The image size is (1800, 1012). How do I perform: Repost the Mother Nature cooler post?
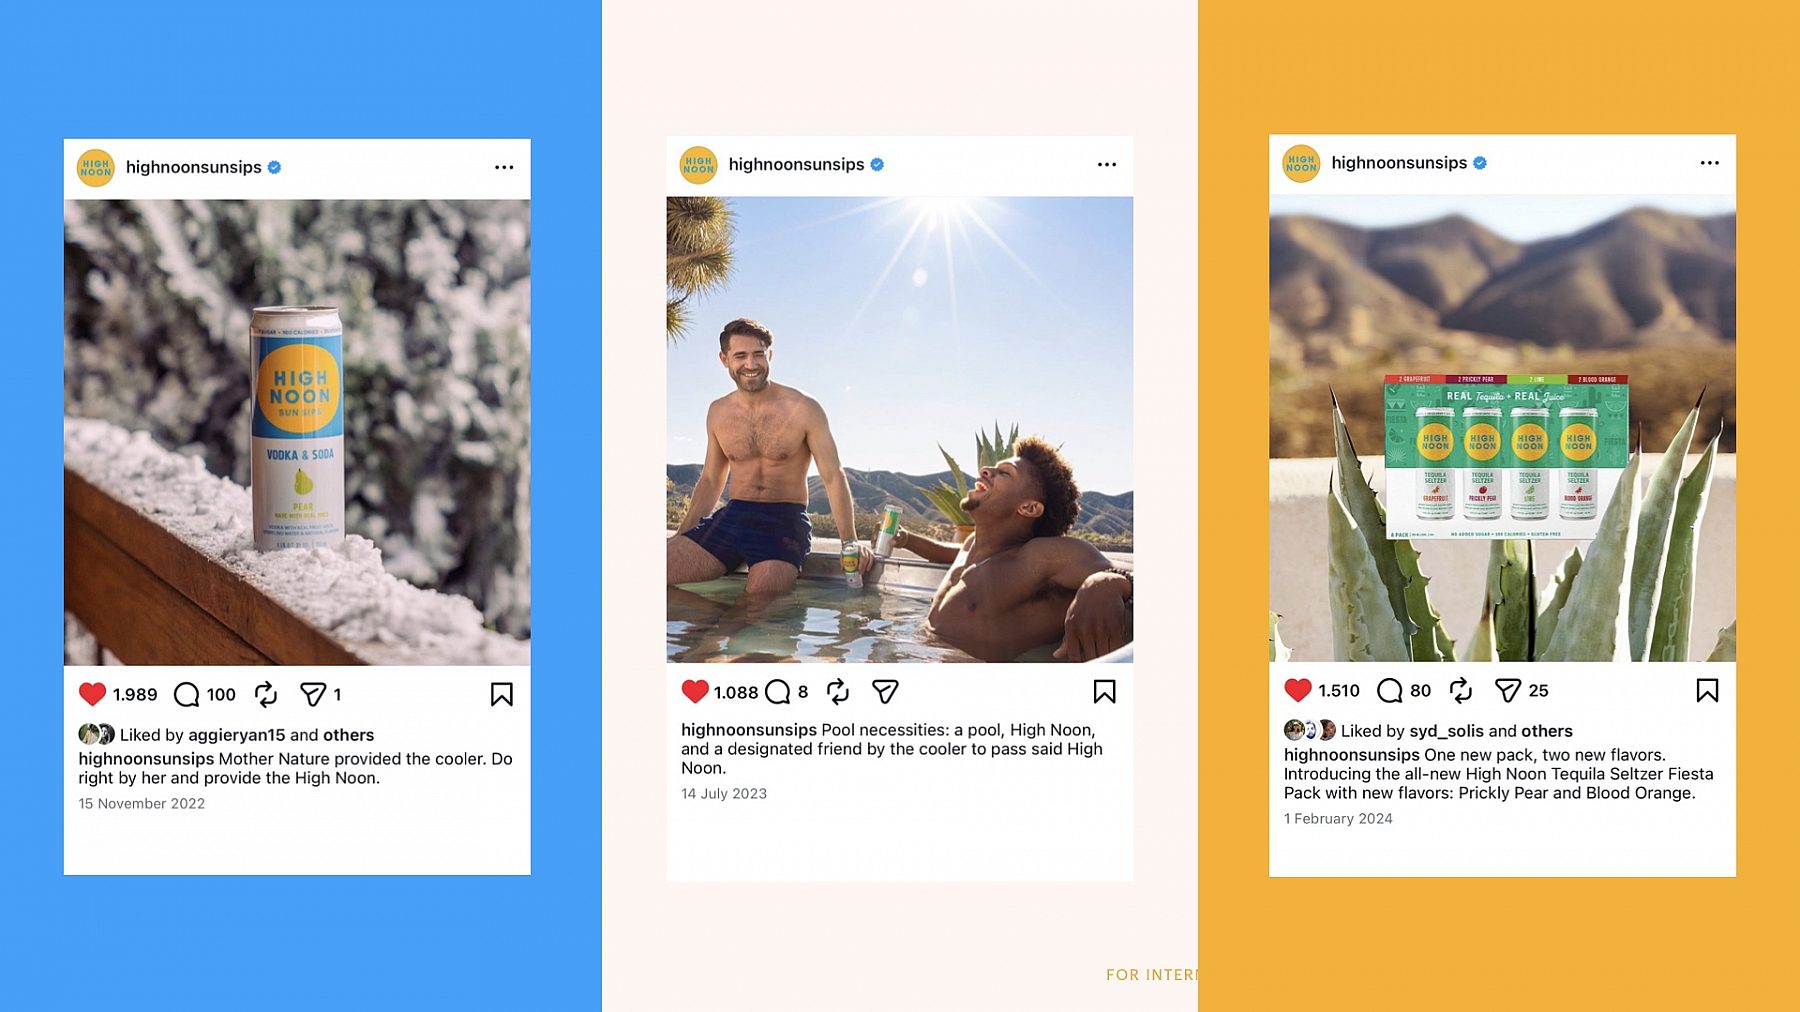coord(266,694)
